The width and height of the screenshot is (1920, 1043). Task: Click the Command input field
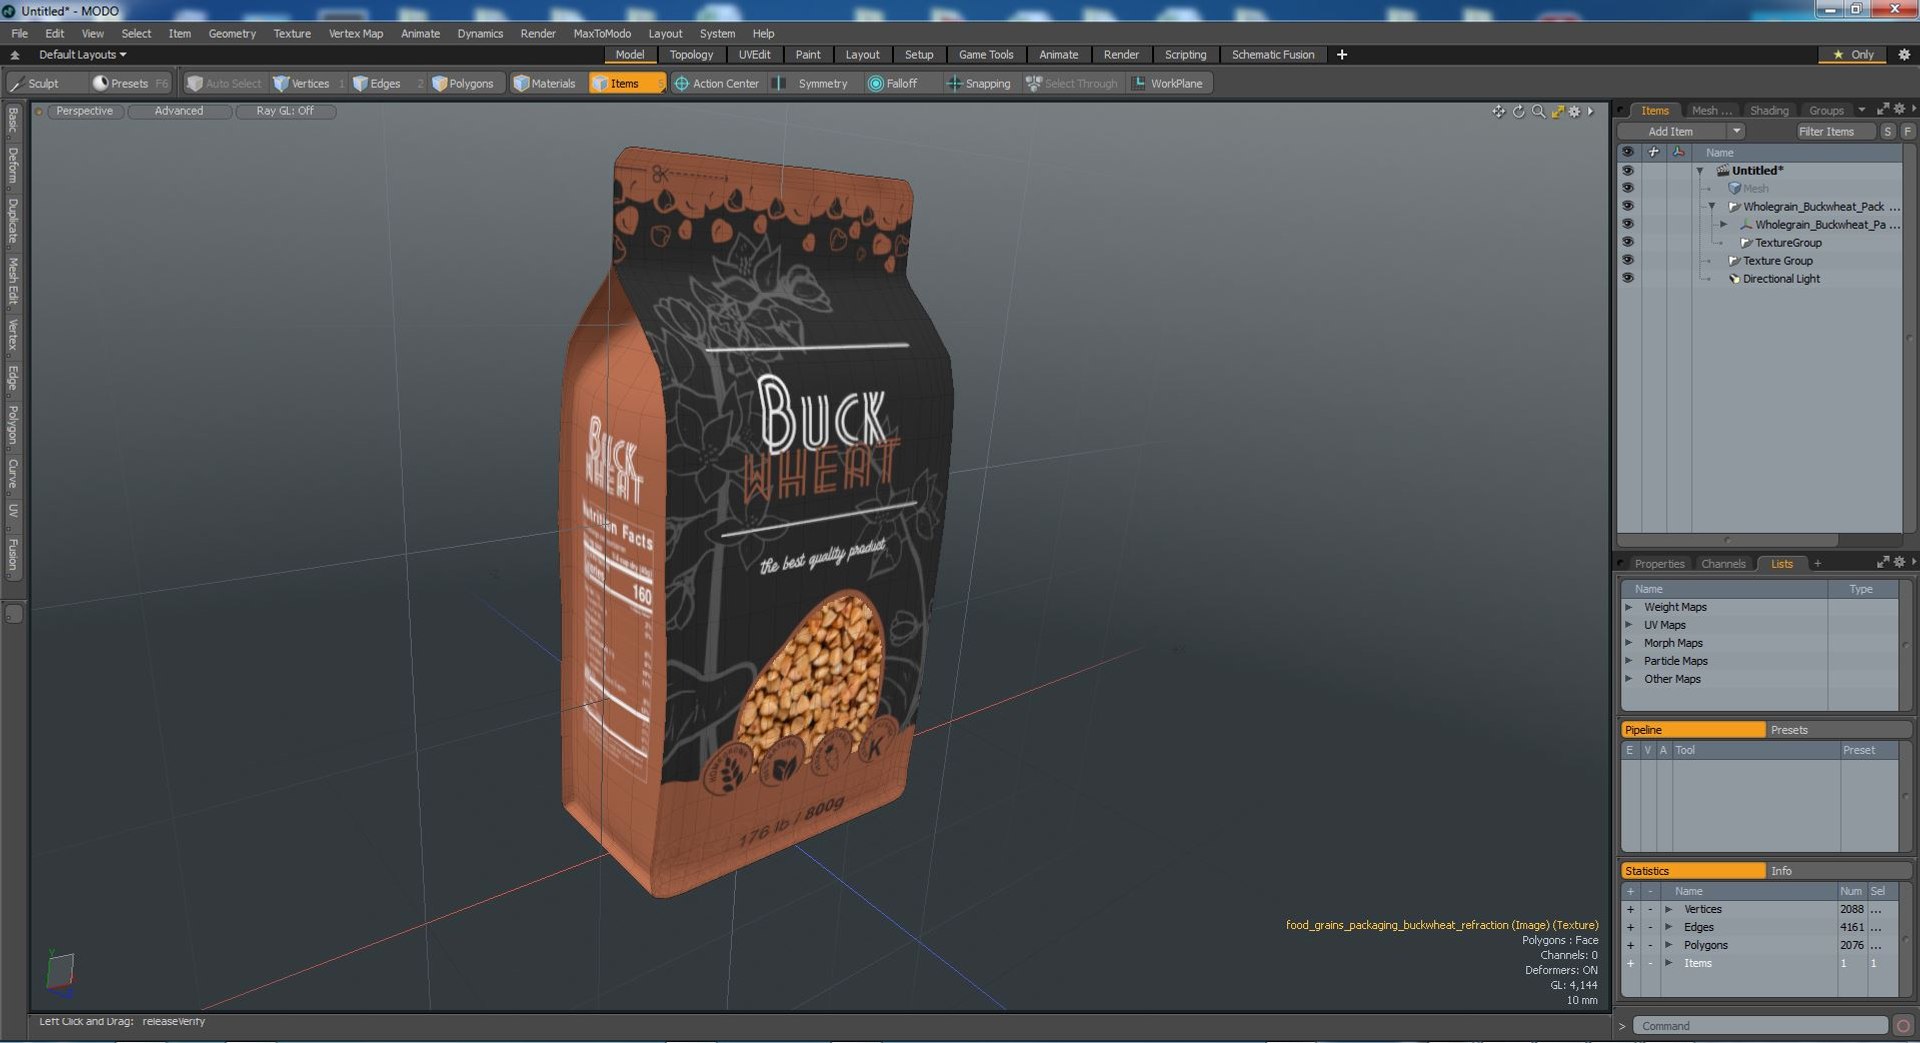[x=1760, y=1026]
